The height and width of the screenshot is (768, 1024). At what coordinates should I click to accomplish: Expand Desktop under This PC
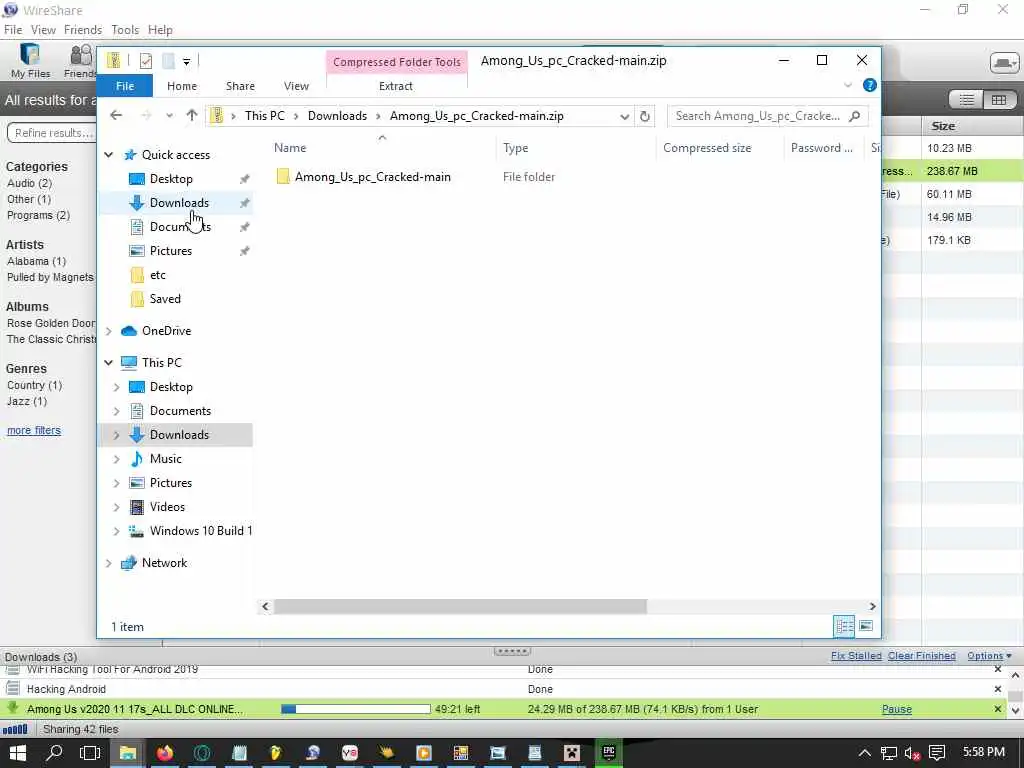[x=116, y=387]
